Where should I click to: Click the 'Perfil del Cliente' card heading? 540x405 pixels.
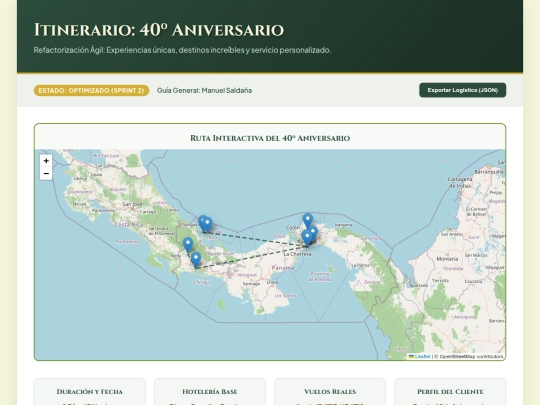click(450, 392)
